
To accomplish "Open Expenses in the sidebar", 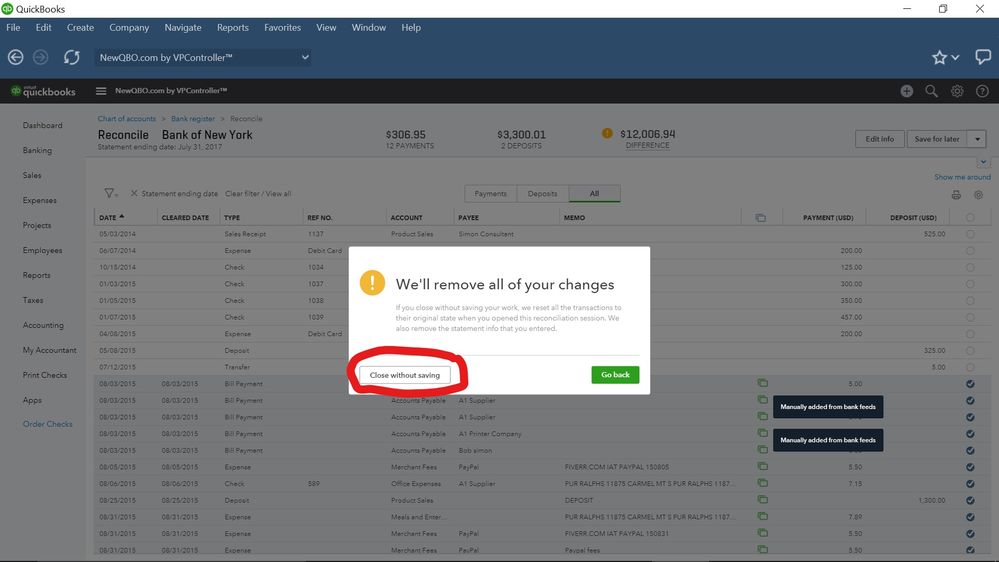I will coord(40,200).
